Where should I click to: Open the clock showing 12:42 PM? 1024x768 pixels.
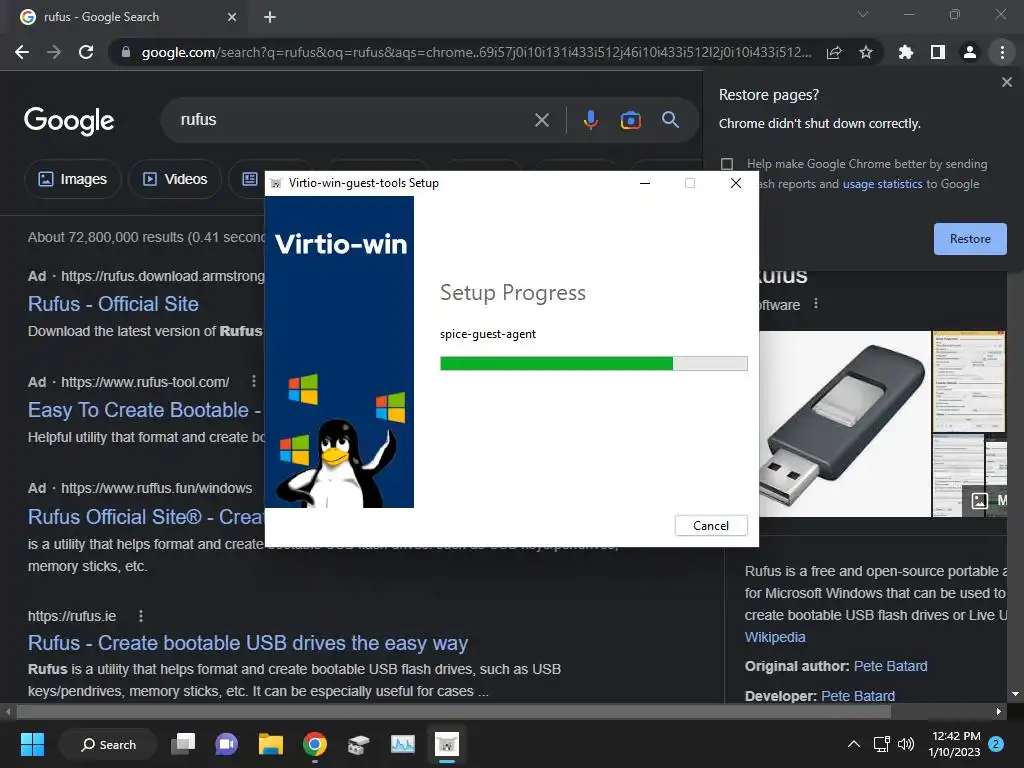click(x=954, y=744)
